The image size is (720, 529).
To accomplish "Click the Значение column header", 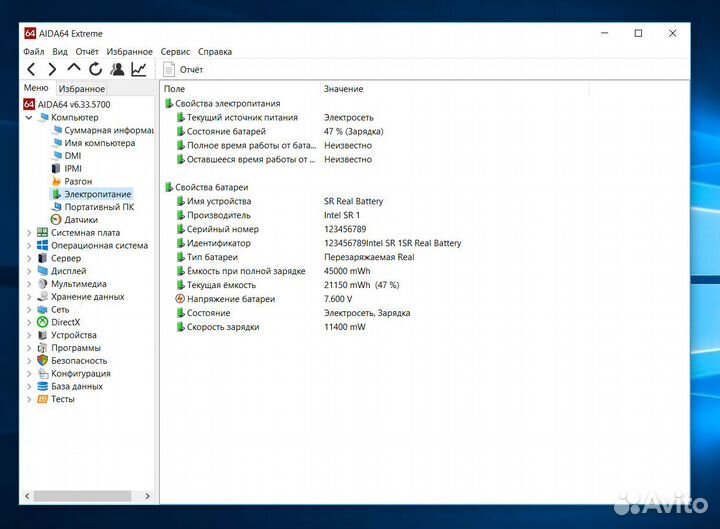I will tap(343, 89).
